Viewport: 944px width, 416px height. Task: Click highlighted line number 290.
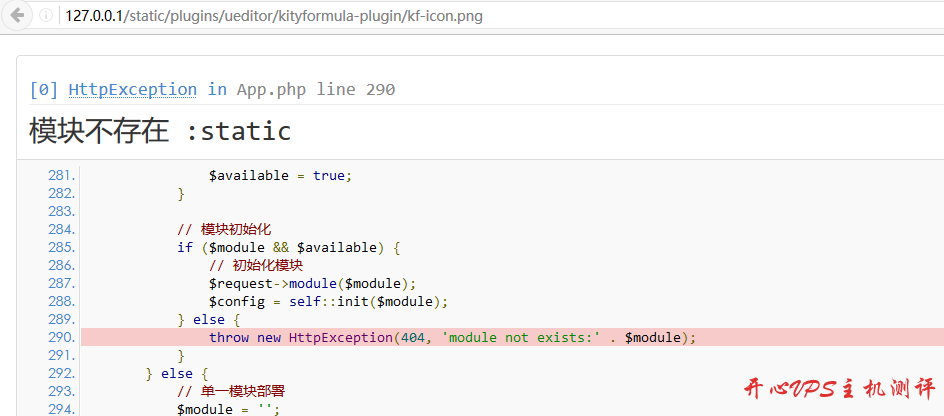click(62, 338)
